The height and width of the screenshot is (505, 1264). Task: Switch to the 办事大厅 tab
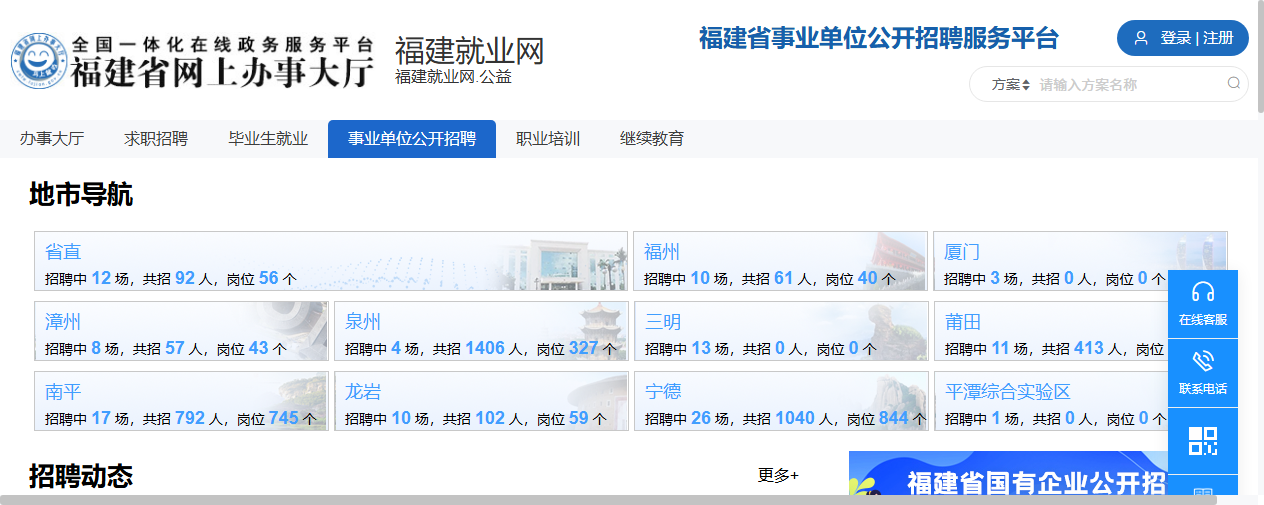click(52, 139)
